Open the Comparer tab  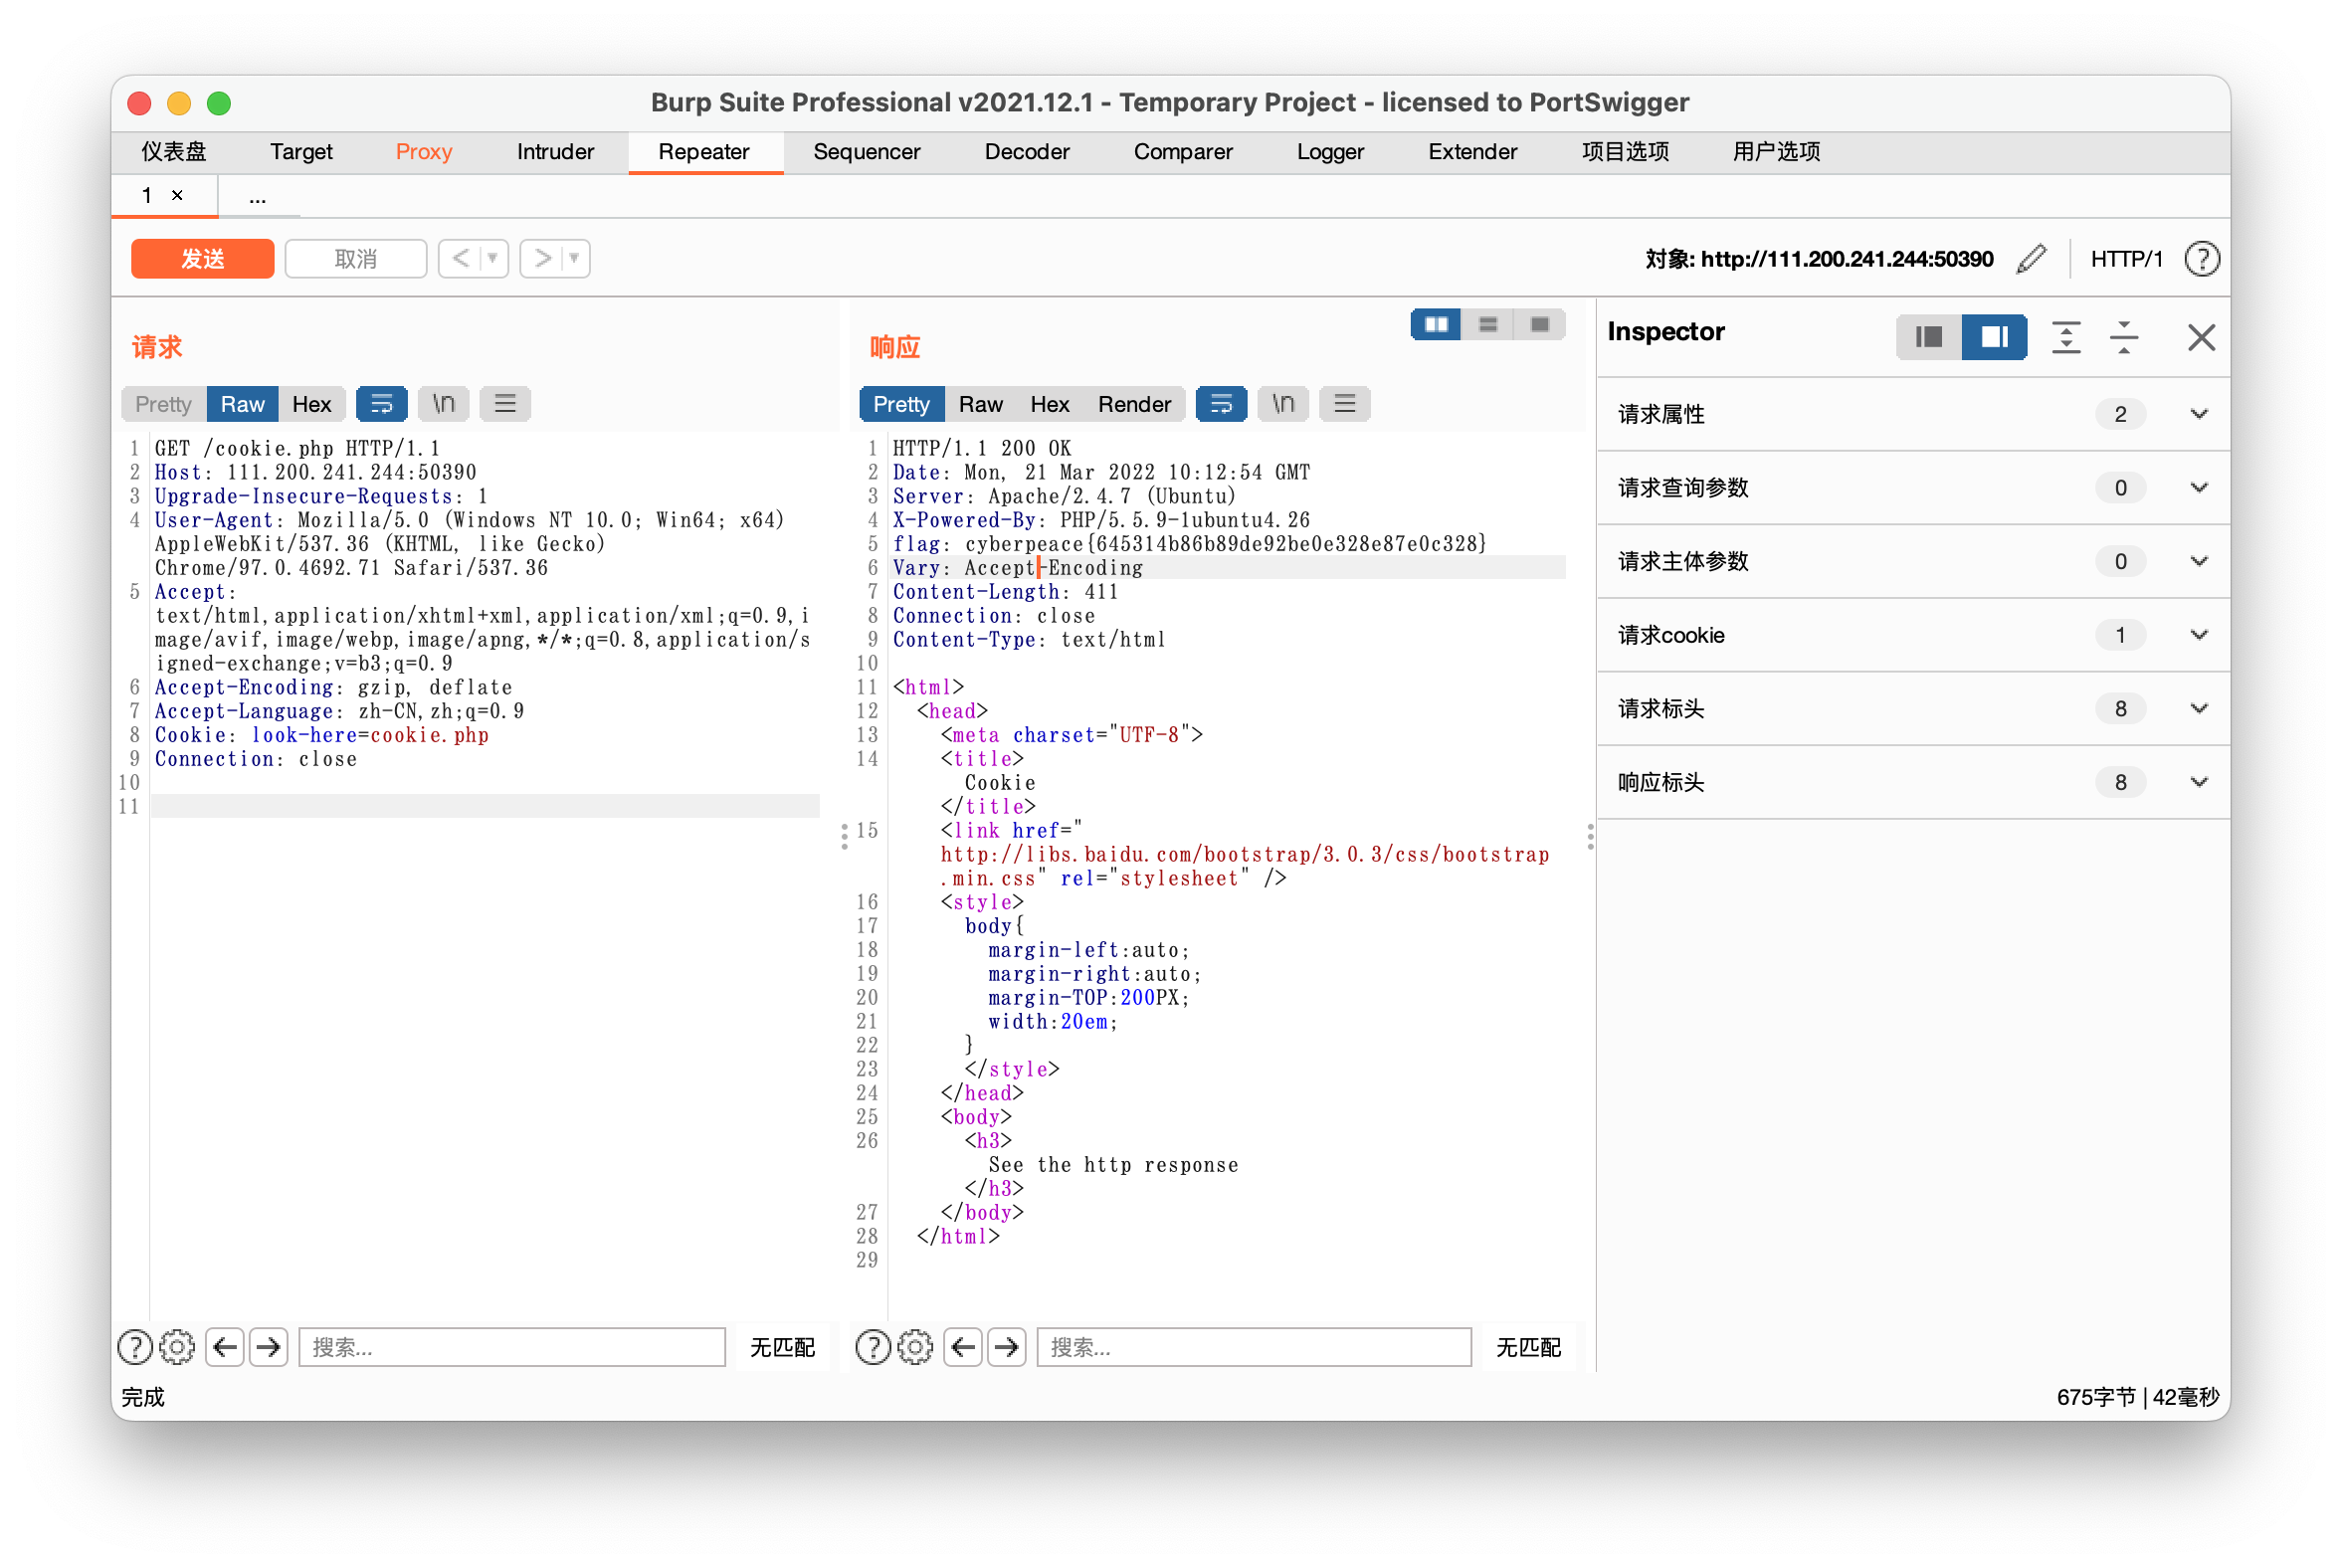pos(1183,152)
